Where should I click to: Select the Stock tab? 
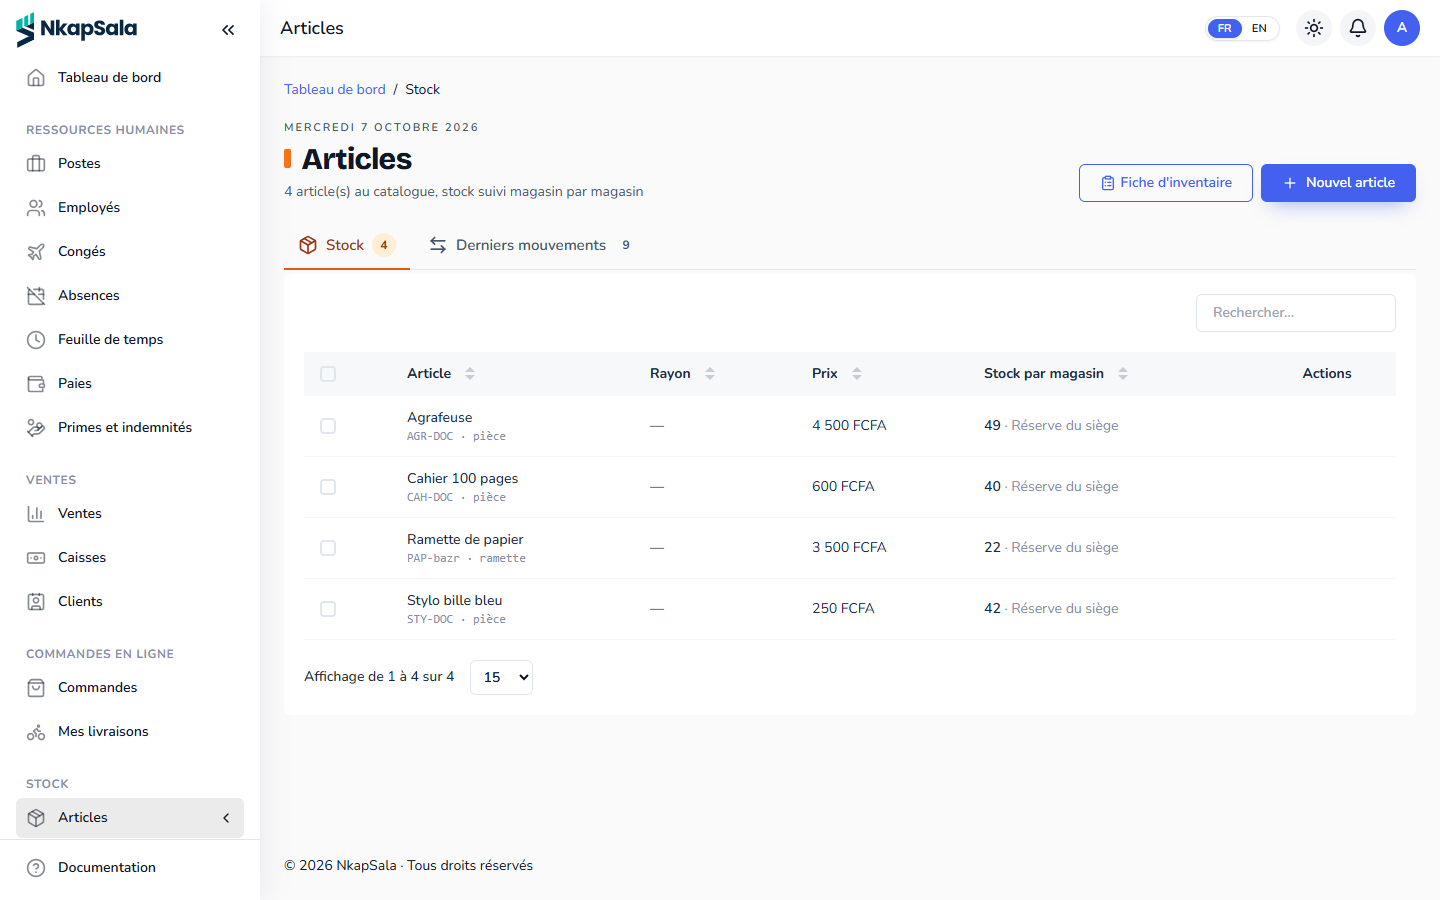347,245
